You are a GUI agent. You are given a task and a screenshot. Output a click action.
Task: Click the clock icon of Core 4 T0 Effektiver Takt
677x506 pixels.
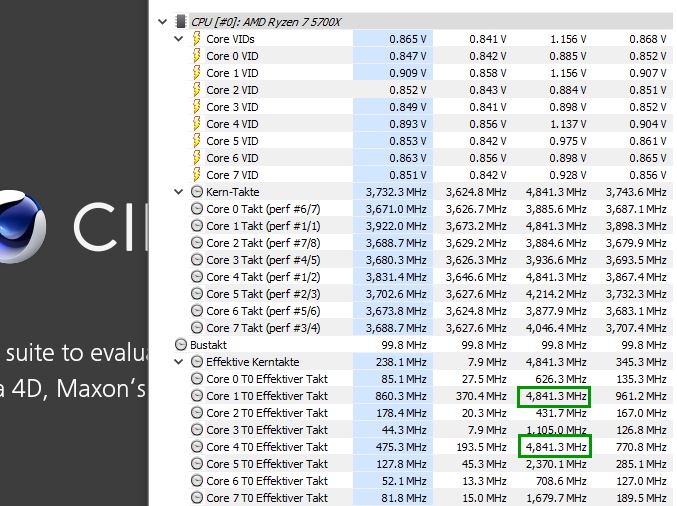click(197, 447)
